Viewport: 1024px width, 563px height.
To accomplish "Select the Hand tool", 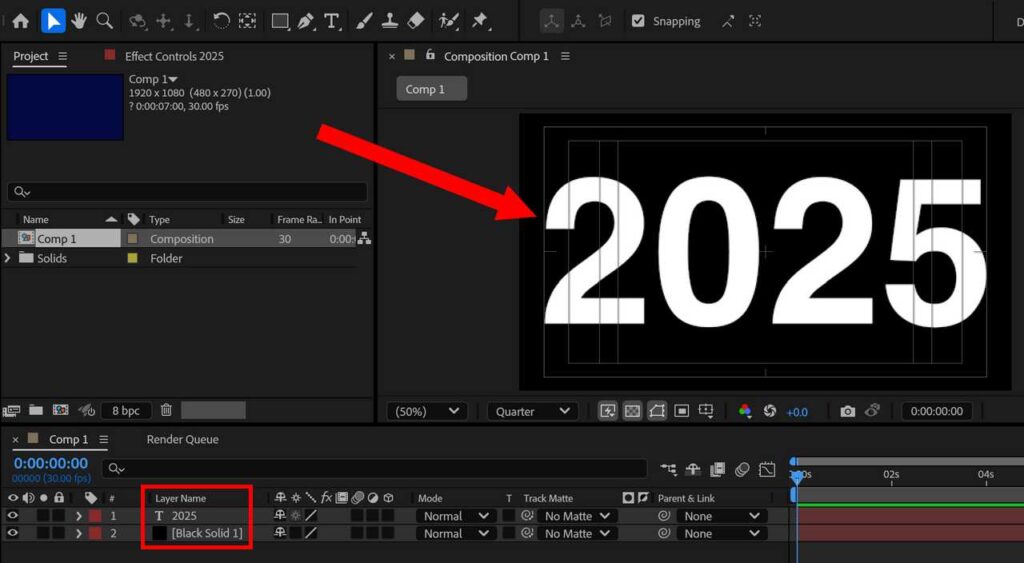I will point(78,21).
